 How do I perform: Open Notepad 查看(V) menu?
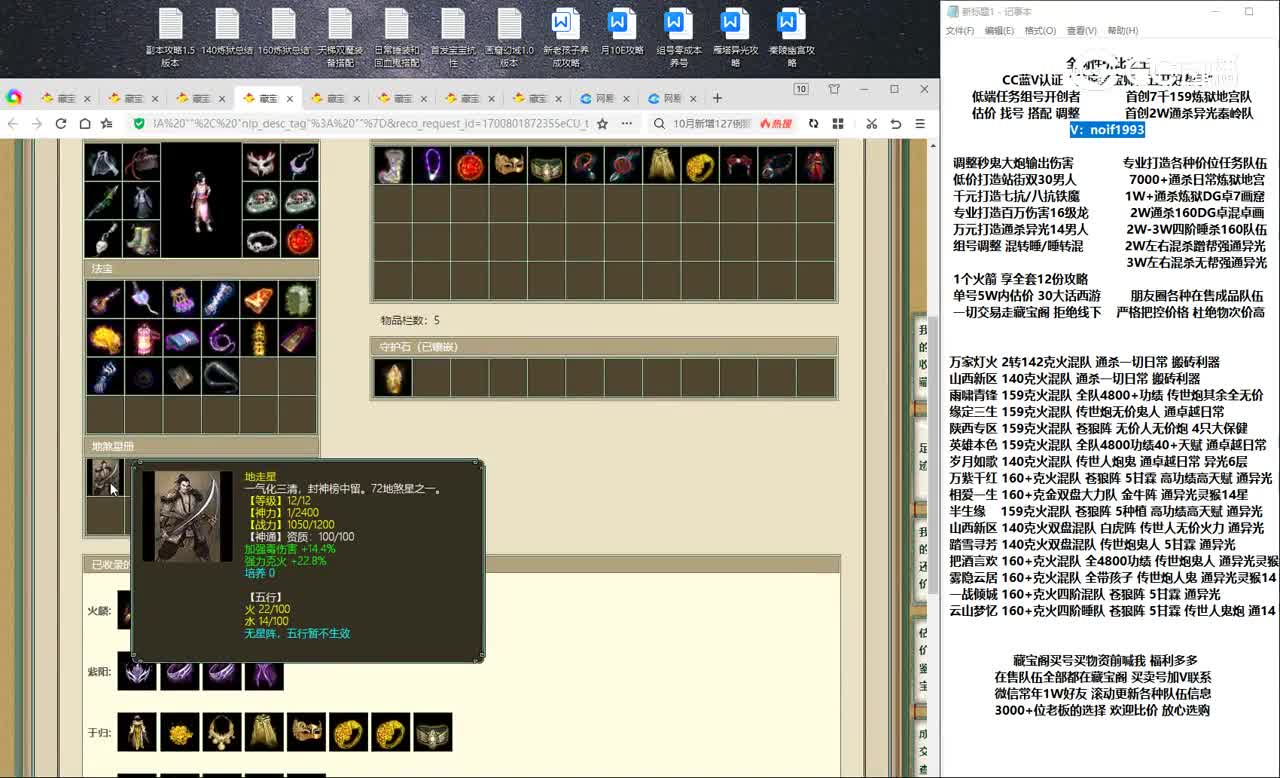pos(1081,31)
